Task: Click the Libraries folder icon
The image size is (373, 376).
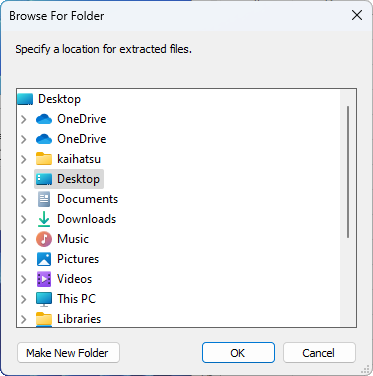Action: tap(44, 319)
